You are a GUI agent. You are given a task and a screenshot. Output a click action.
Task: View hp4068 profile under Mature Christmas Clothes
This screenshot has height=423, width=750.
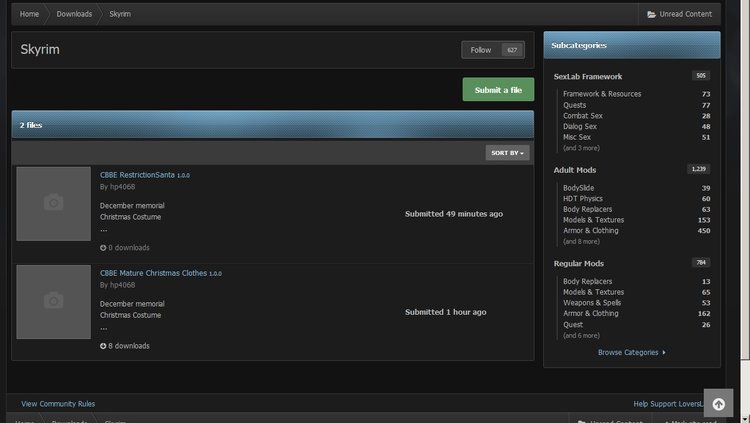coord(123,285)
